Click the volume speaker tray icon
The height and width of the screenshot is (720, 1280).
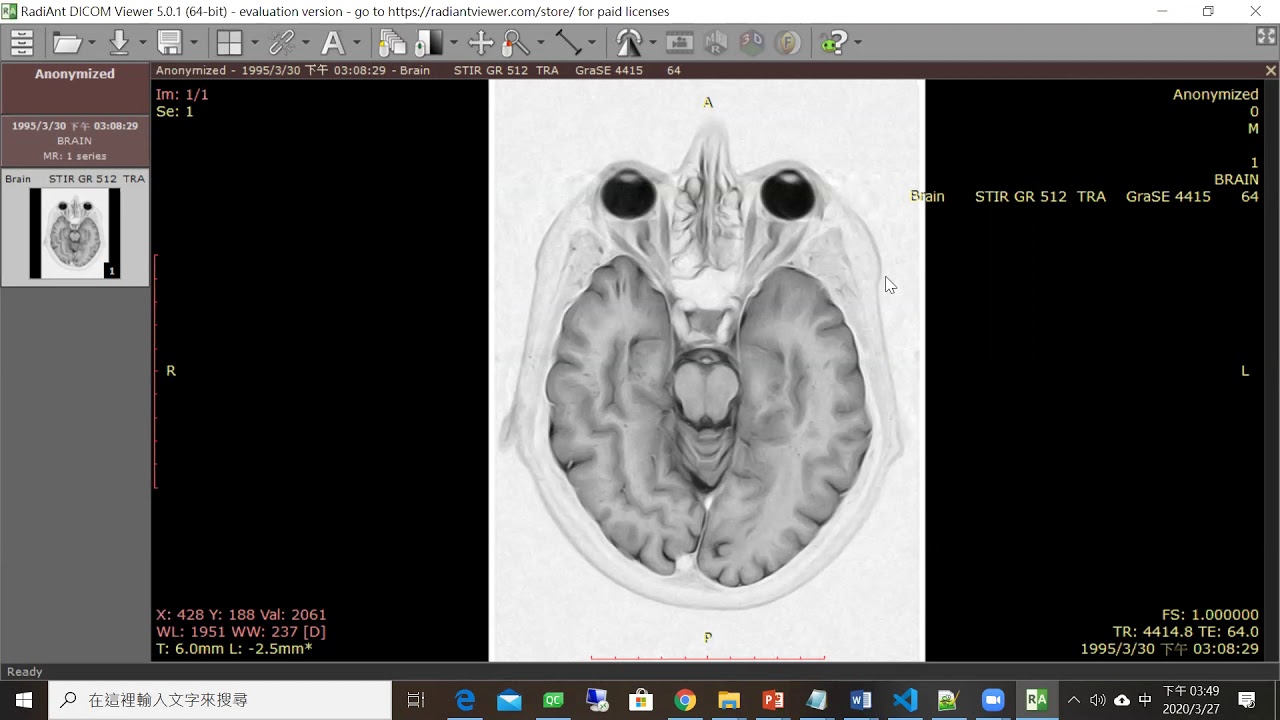tap(1098, 700)
